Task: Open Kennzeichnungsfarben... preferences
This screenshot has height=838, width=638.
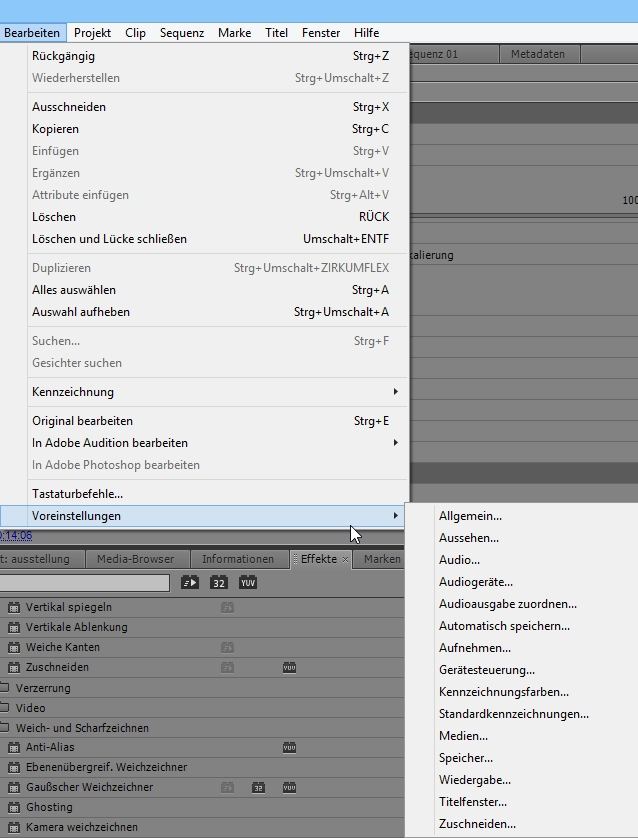Action: [504, 692]
